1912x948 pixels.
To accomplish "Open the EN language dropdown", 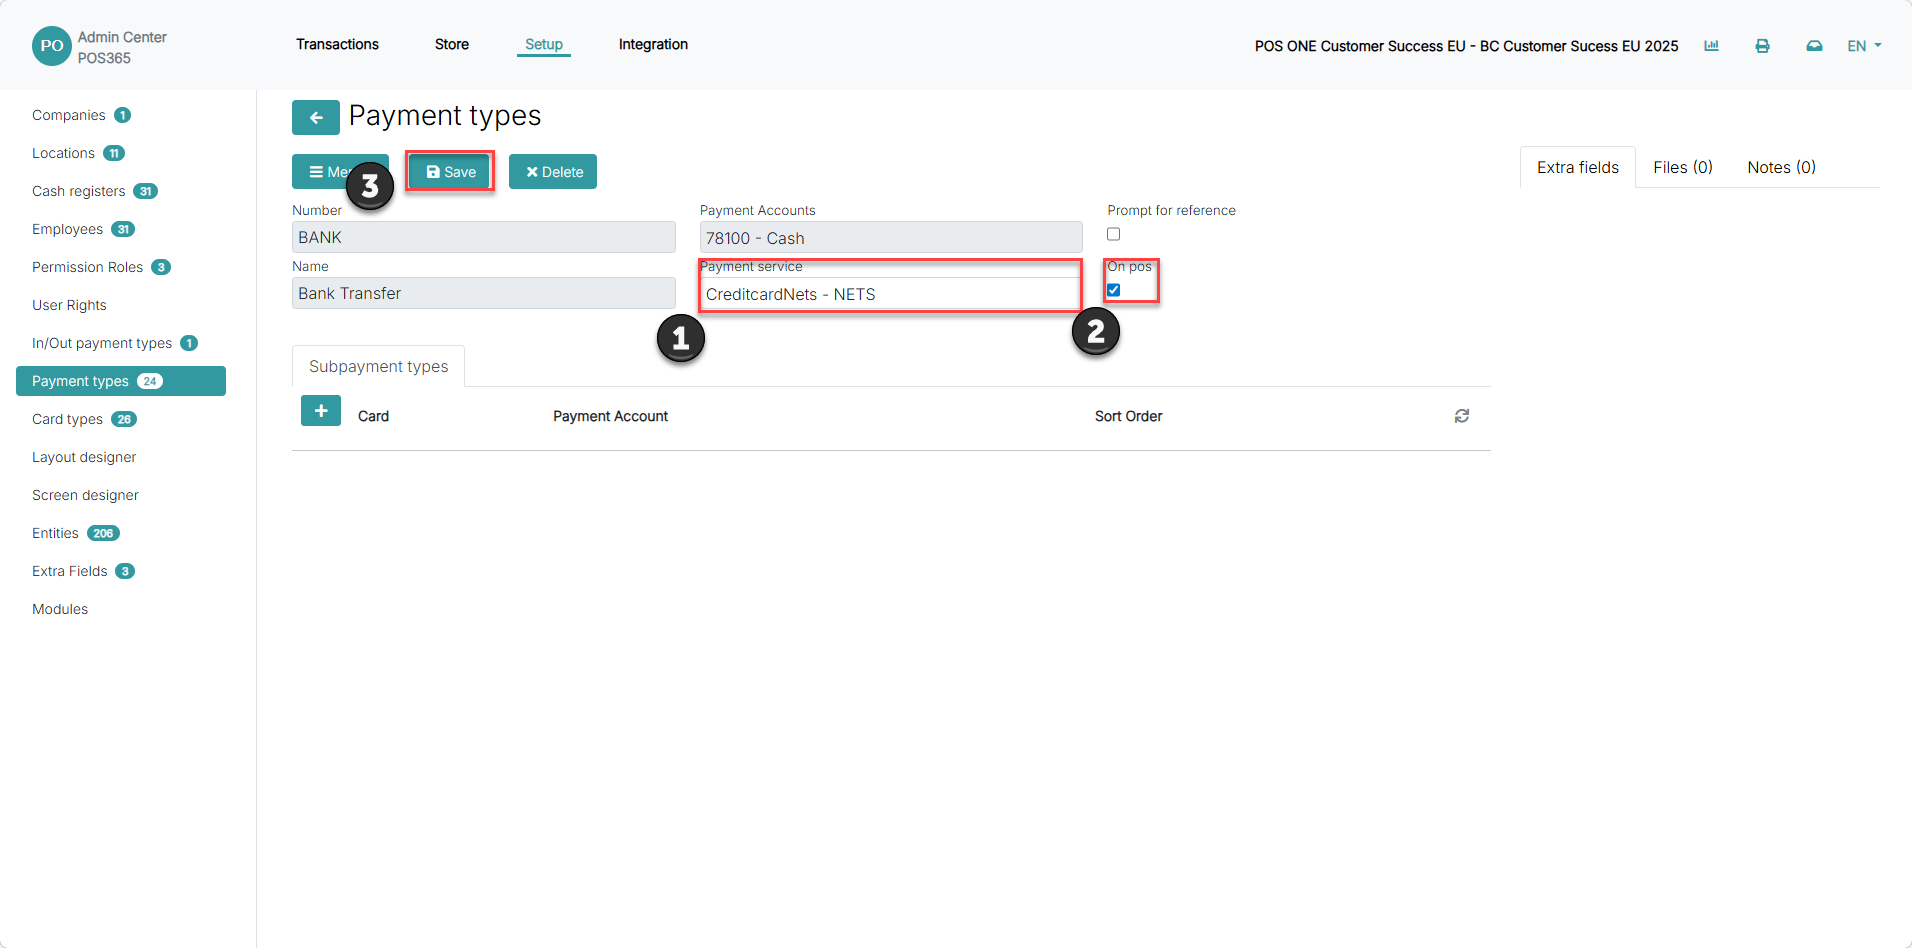I will [x=1864, y=46].
